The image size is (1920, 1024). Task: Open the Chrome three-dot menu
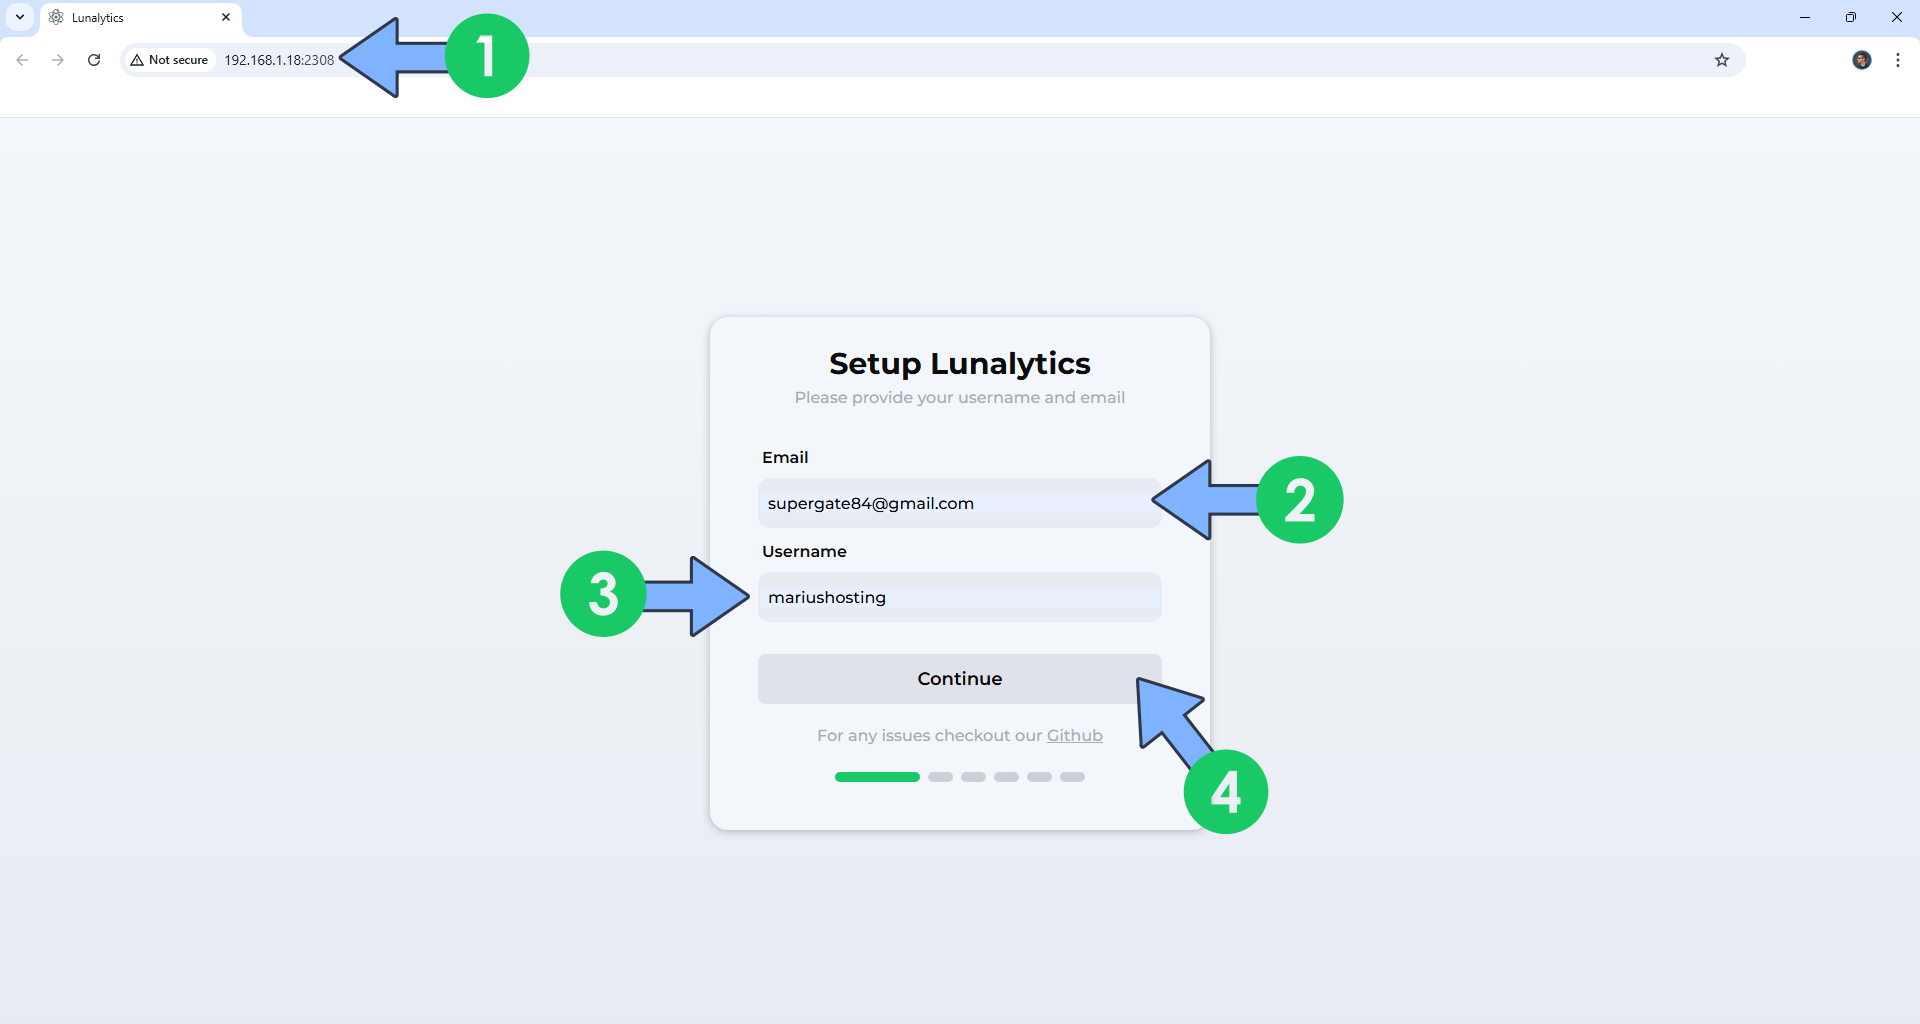[1898, 60]
